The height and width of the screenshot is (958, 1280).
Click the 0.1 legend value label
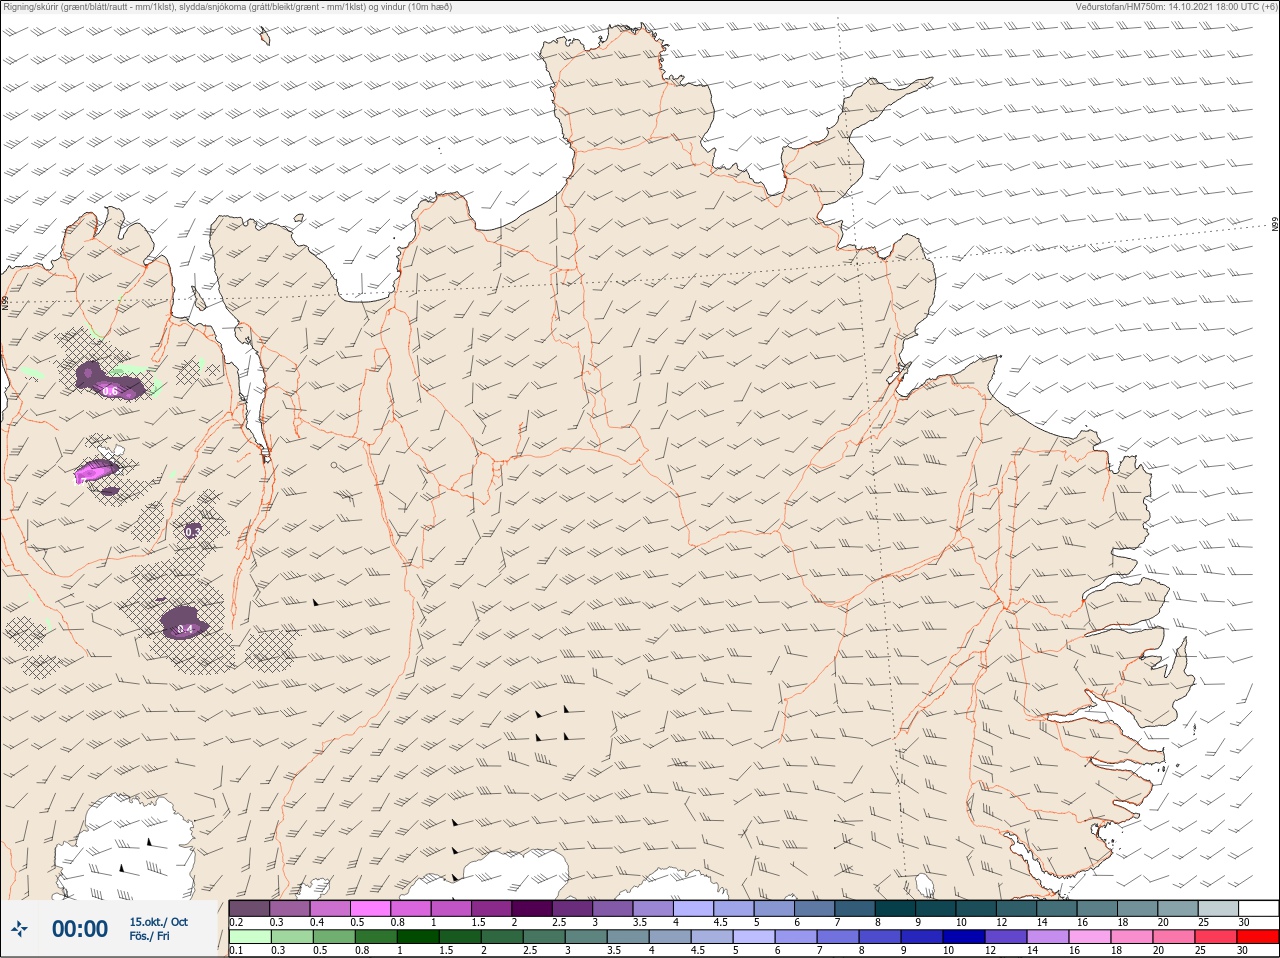click(236, 951)
